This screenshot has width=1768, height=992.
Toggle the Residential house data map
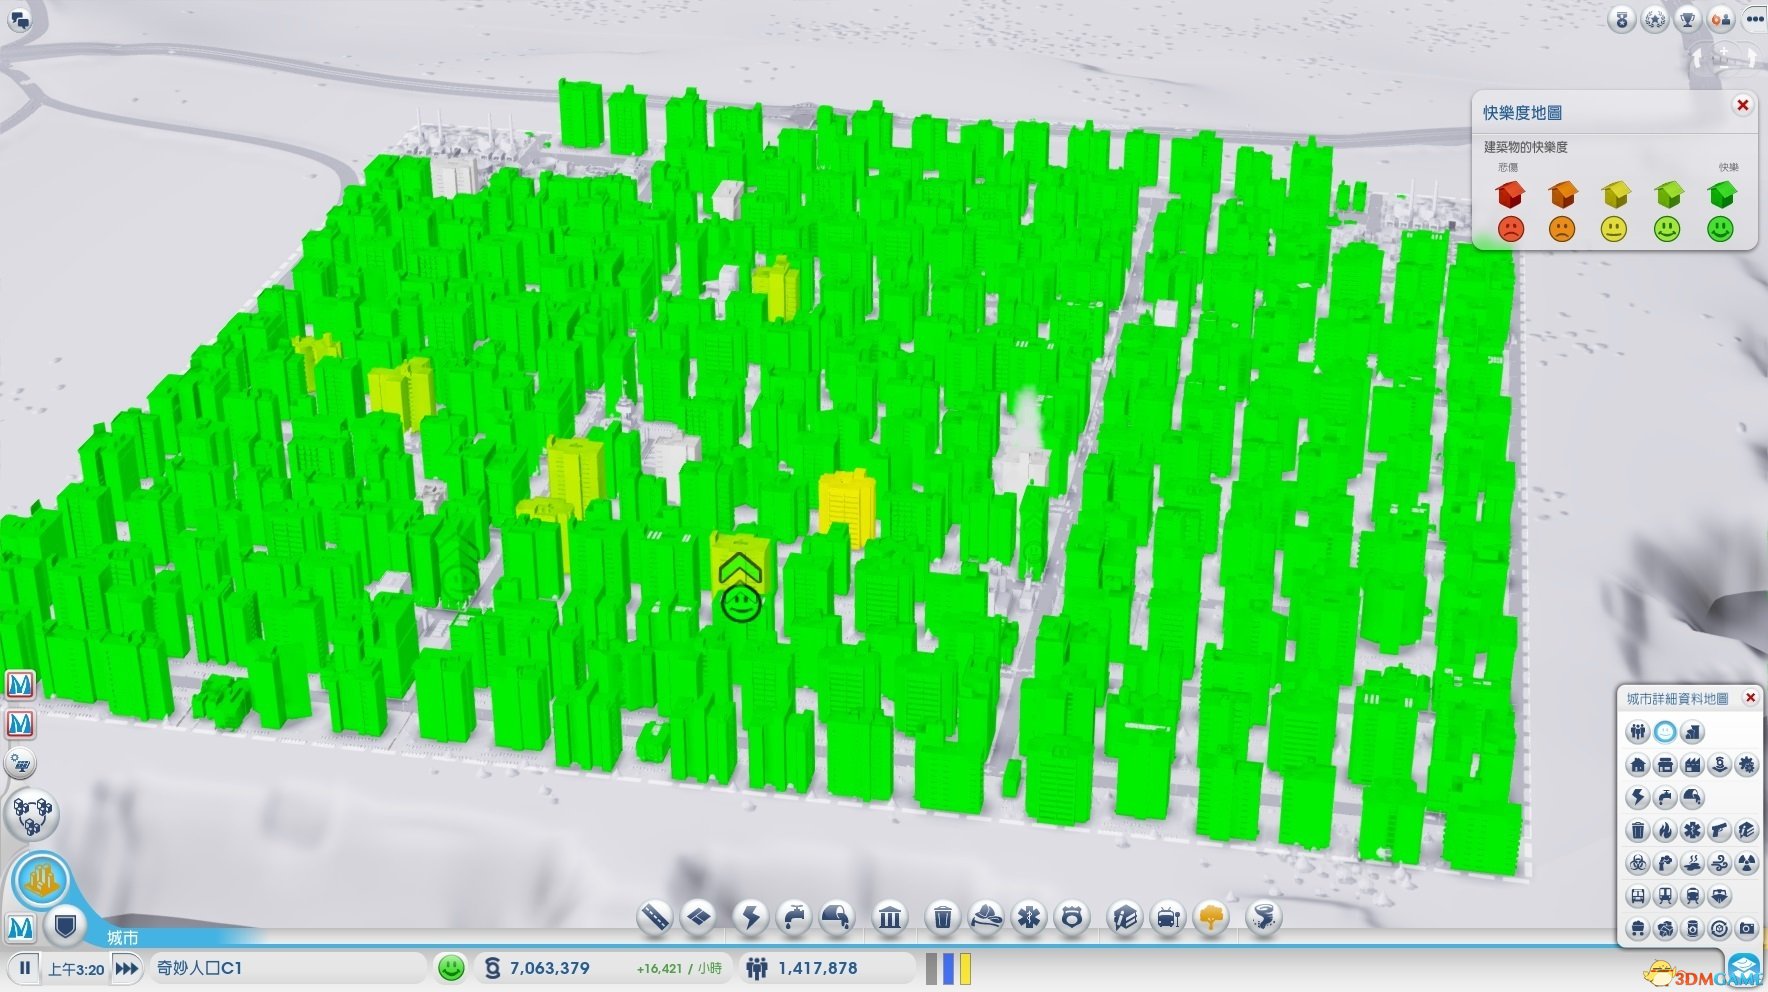(x=1637, y=765)
